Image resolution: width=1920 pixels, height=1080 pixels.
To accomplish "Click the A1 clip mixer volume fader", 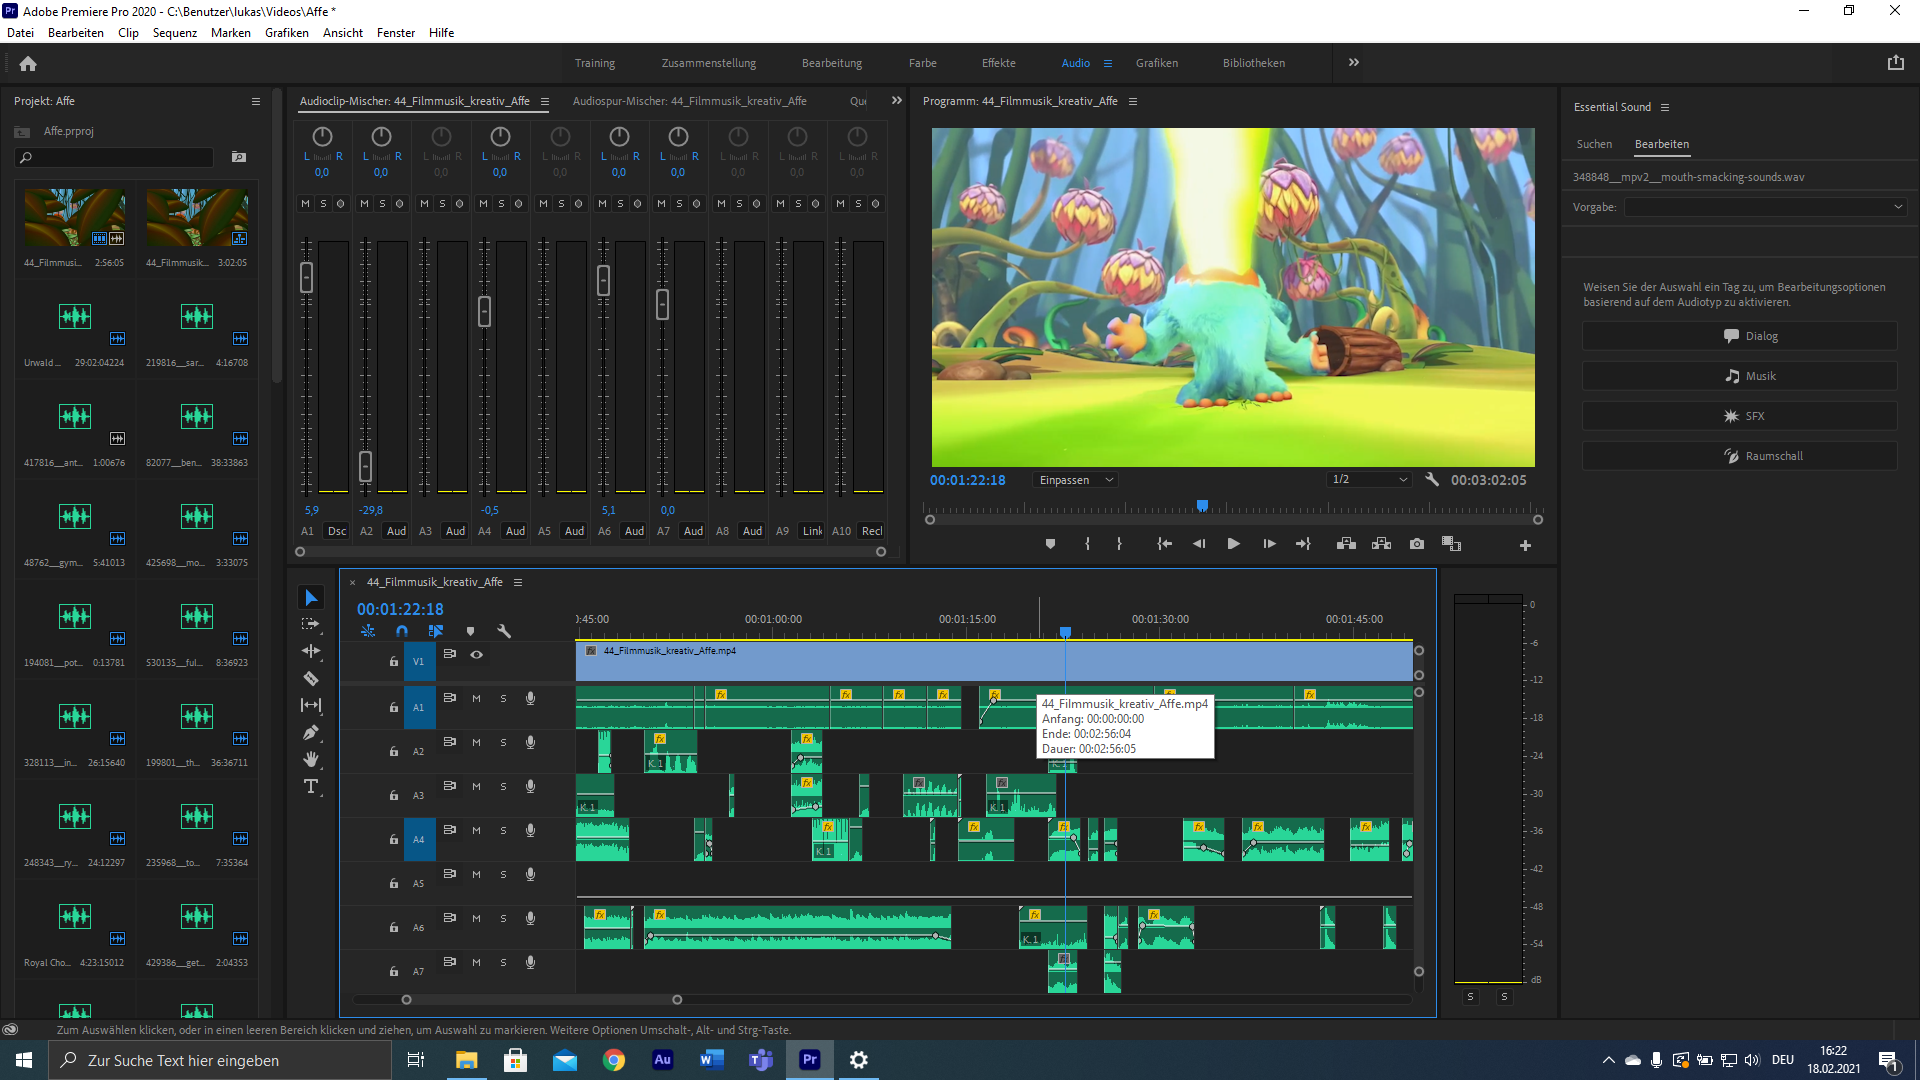I will [306, 278].
